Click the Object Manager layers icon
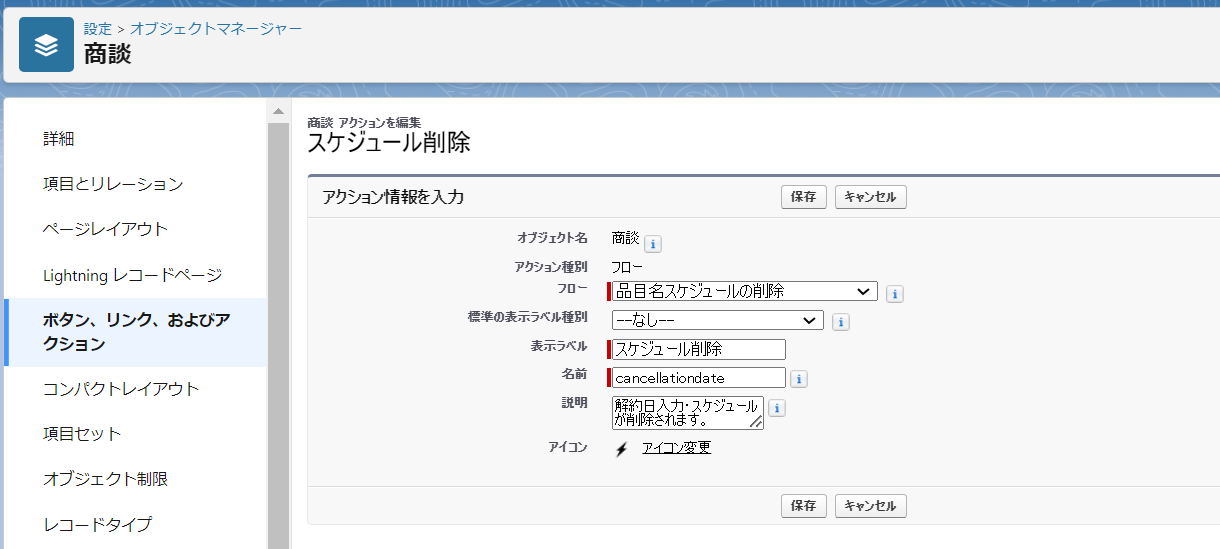 coord(46,45)
